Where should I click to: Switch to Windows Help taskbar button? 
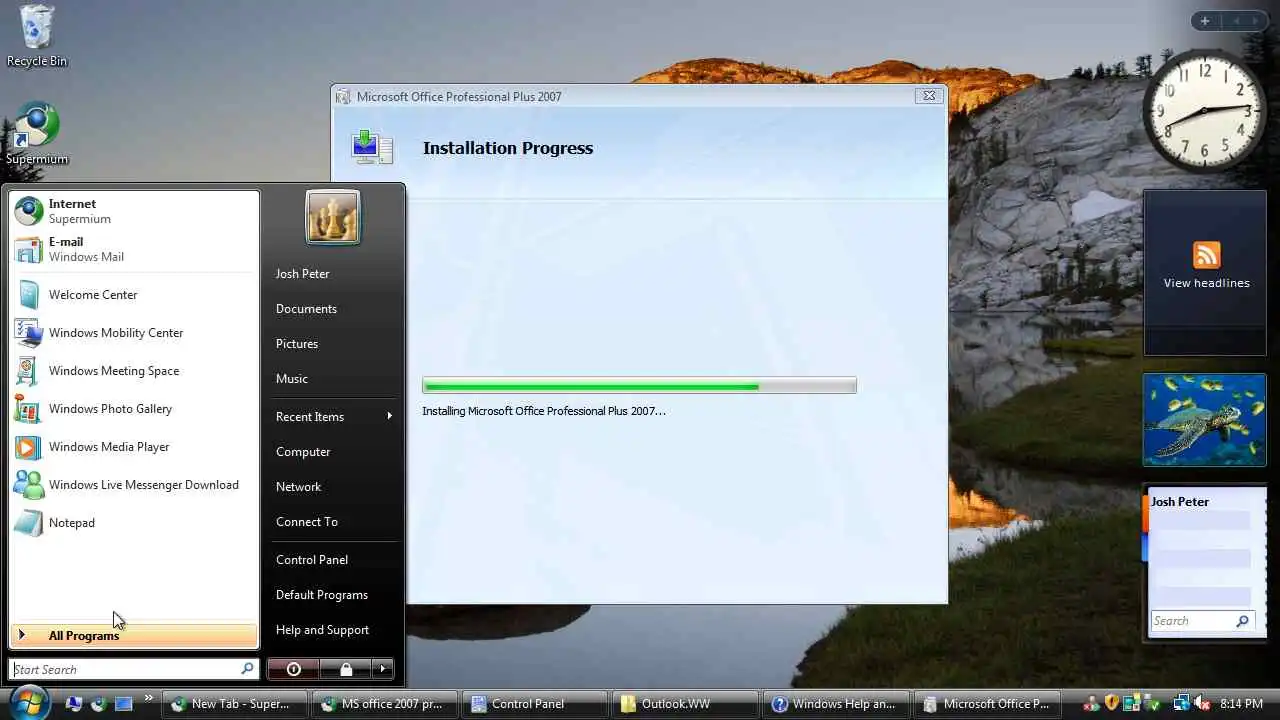pyautogui.click(x=835, y=704)
